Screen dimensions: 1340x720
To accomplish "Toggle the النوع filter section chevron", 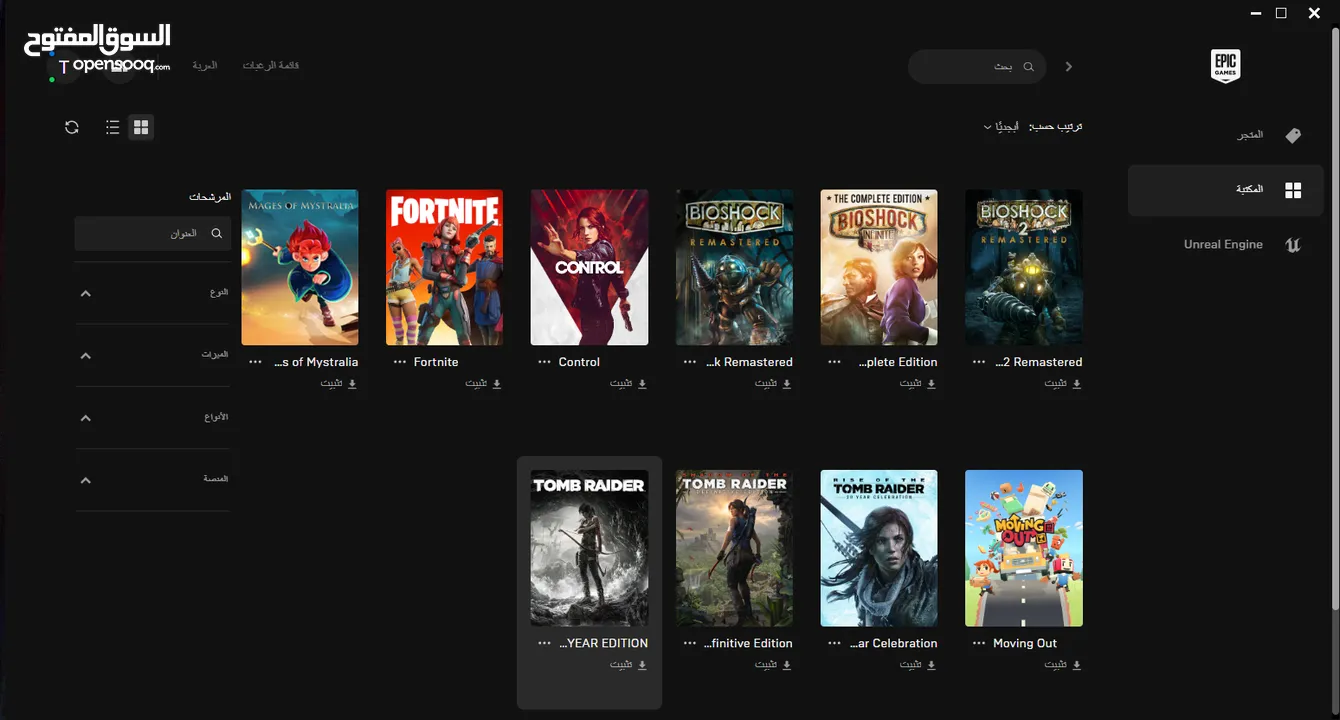I will [85, 293].
